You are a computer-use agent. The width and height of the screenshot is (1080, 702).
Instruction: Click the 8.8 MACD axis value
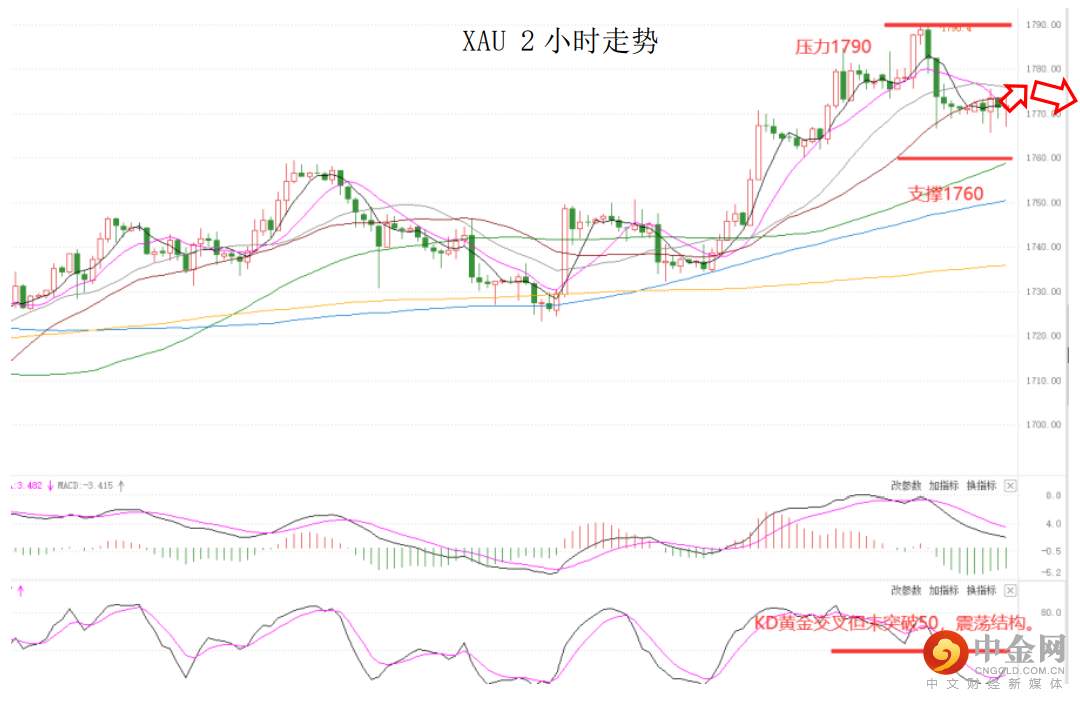(1053, 495)
